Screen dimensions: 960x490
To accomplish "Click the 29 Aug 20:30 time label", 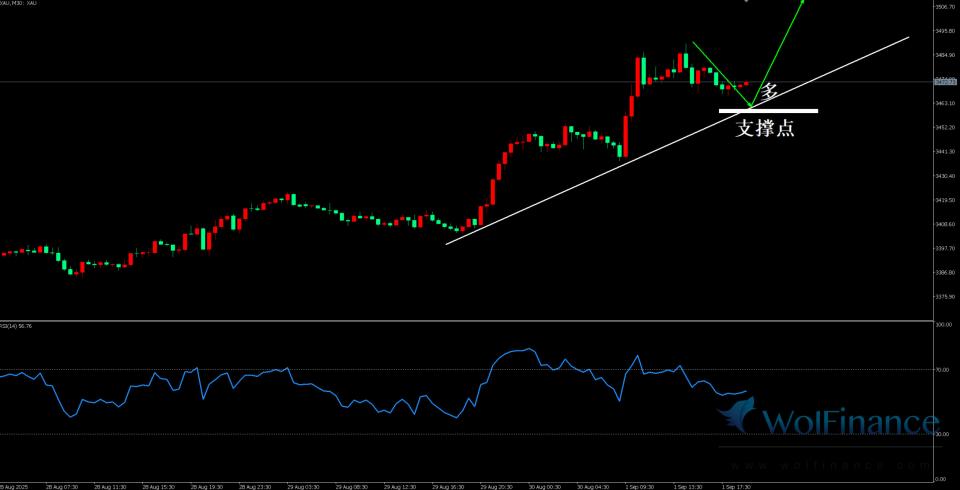I will pyautogui.click(x=497, y=486).
